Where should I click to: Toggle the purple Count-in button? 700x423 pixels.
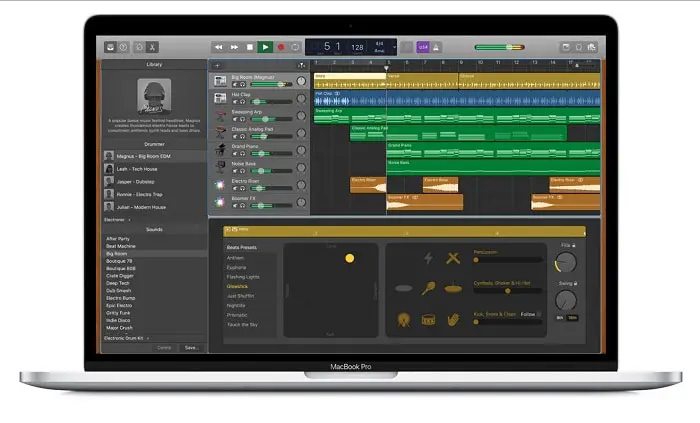point(423,47)
